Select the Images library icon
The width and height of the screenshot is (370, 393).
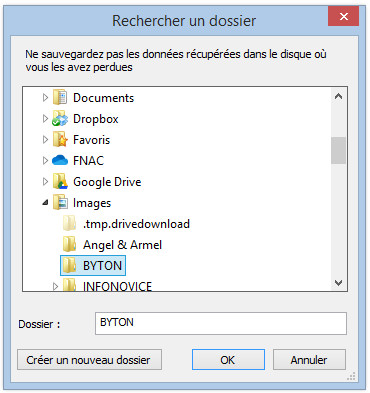[x=60, y=203]
